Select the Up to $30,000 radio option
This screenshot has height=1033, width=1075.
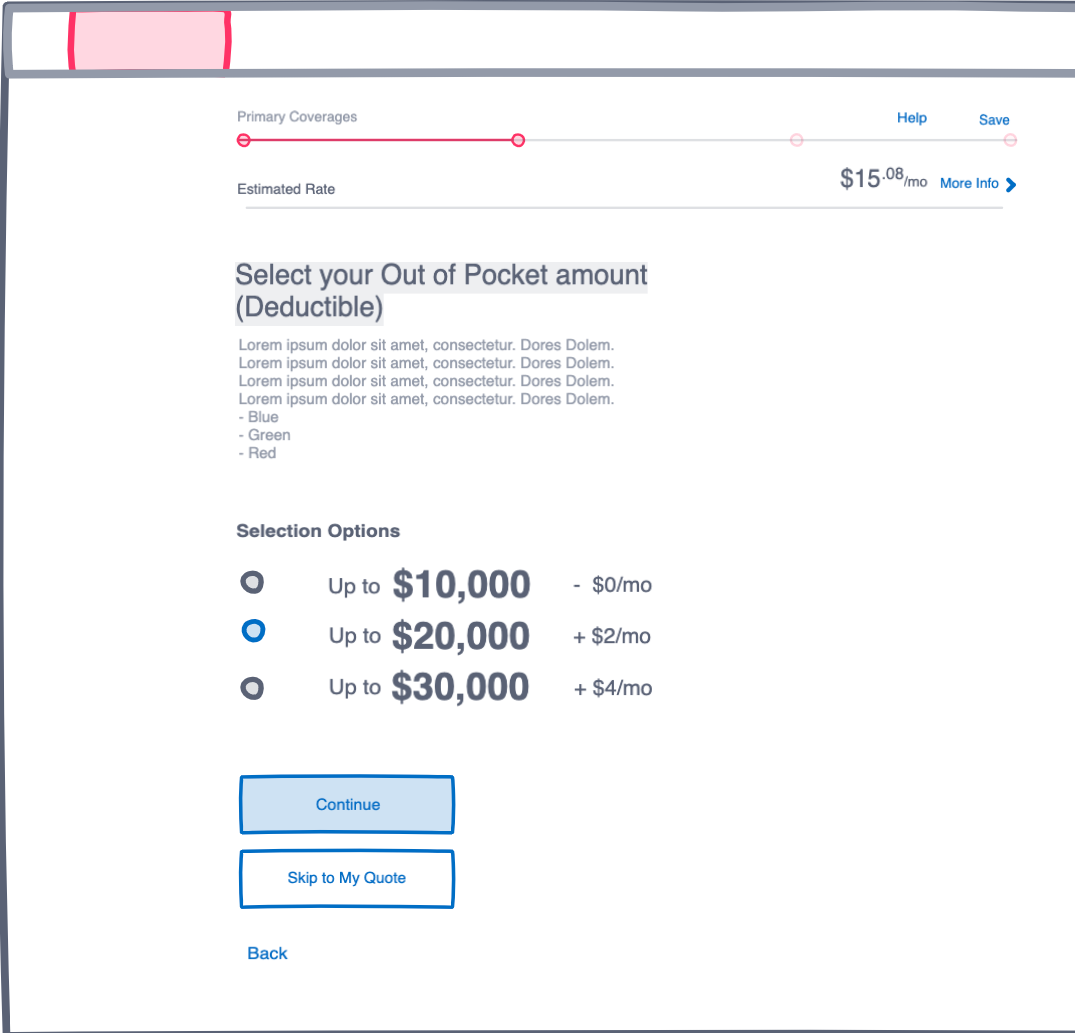(253, 688)
